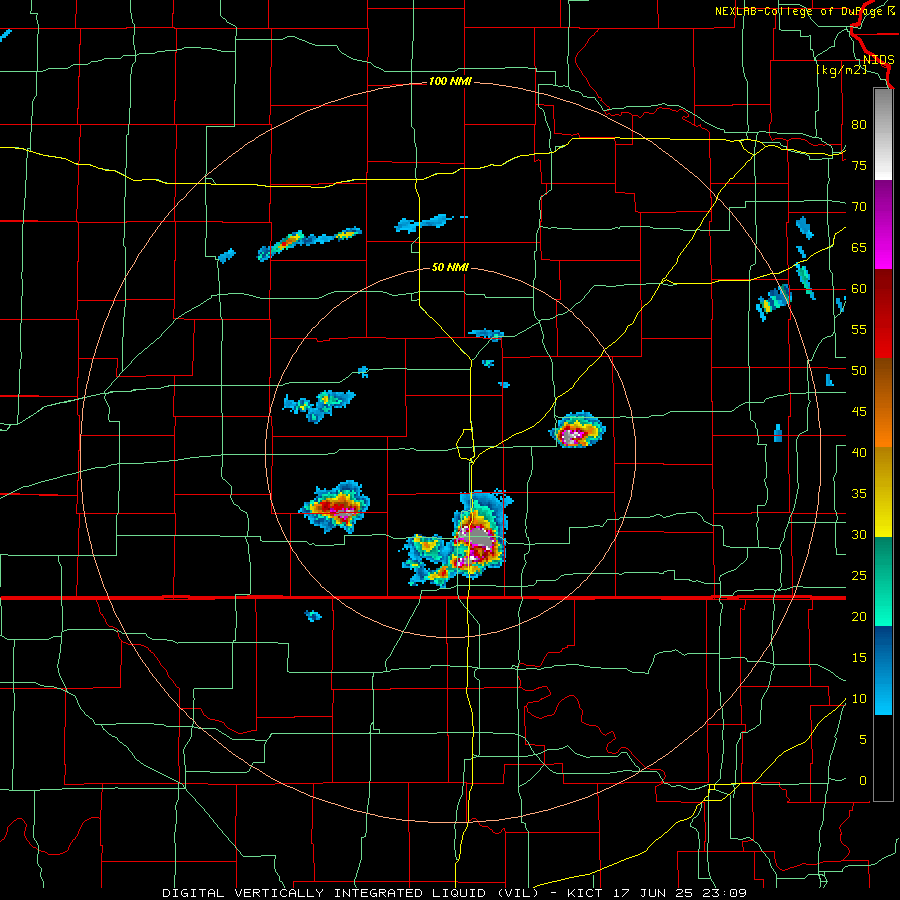Click the magenta-purple segment of the color bar
900x900 pixels.
(x=883, y=224)
